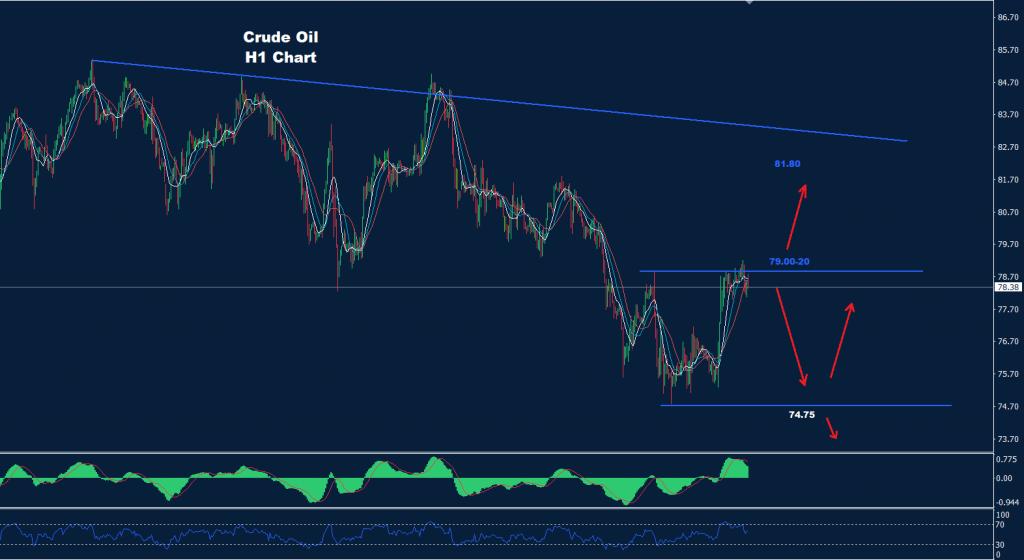Click the RSI oversold level 30 label
This screenshot has width=1024, height=560.
point(1000,544)
